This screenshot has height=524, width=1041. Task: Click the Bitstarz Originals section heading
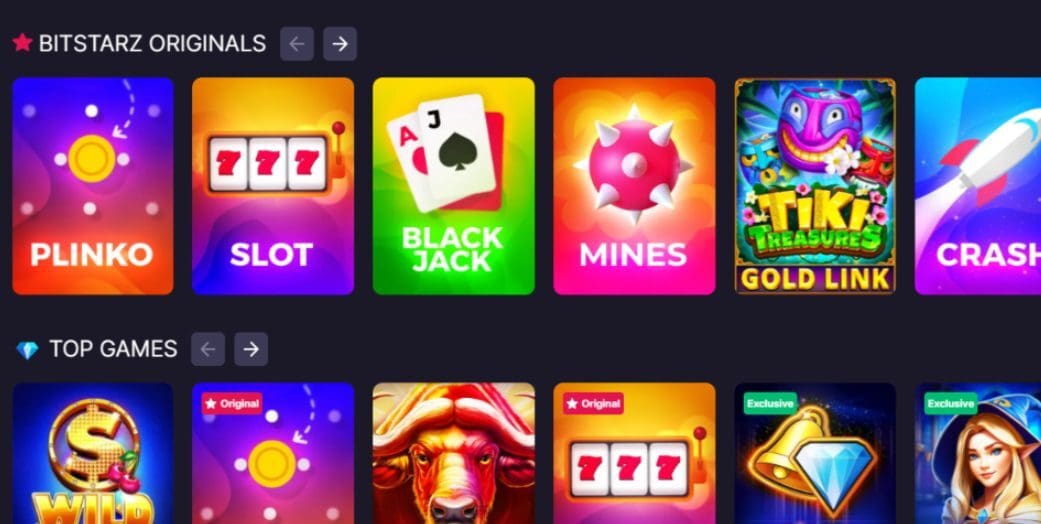(x=152, y=44)
